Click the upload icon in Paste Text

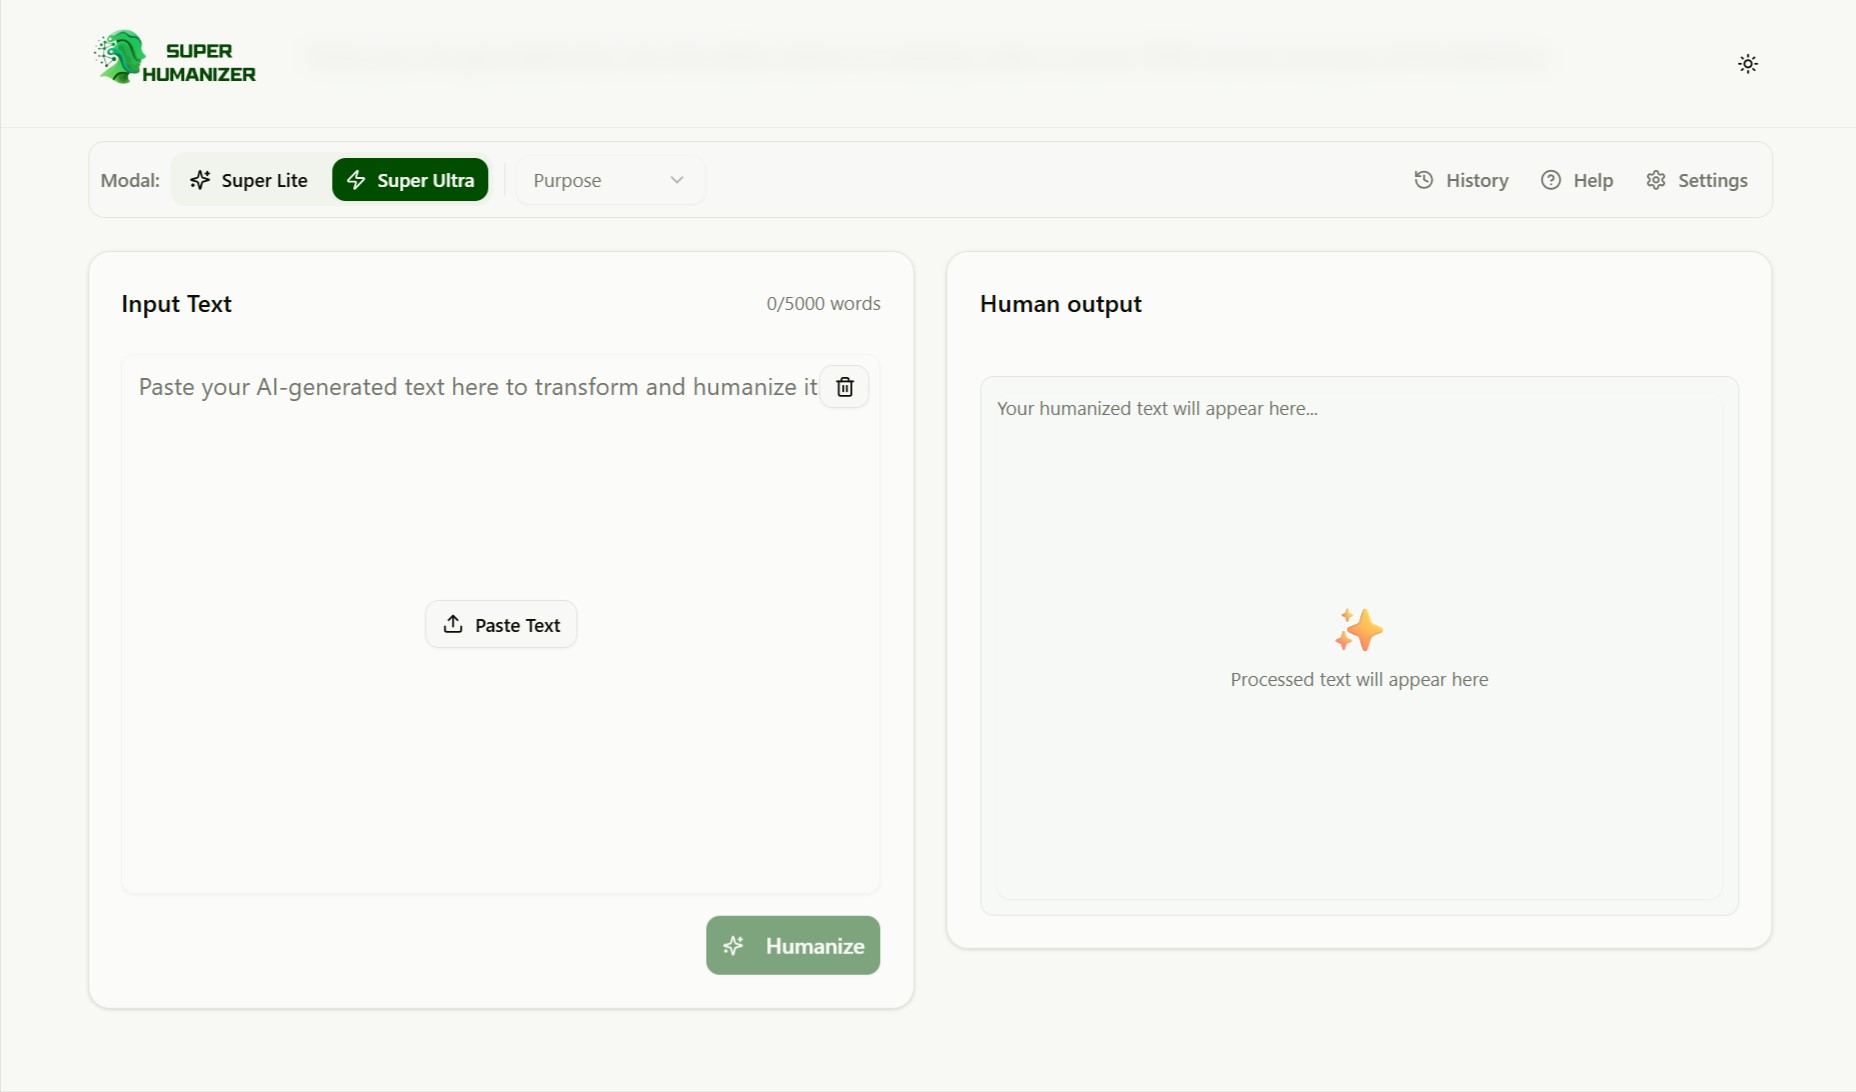pyautogui.click(x=453, y=624)
